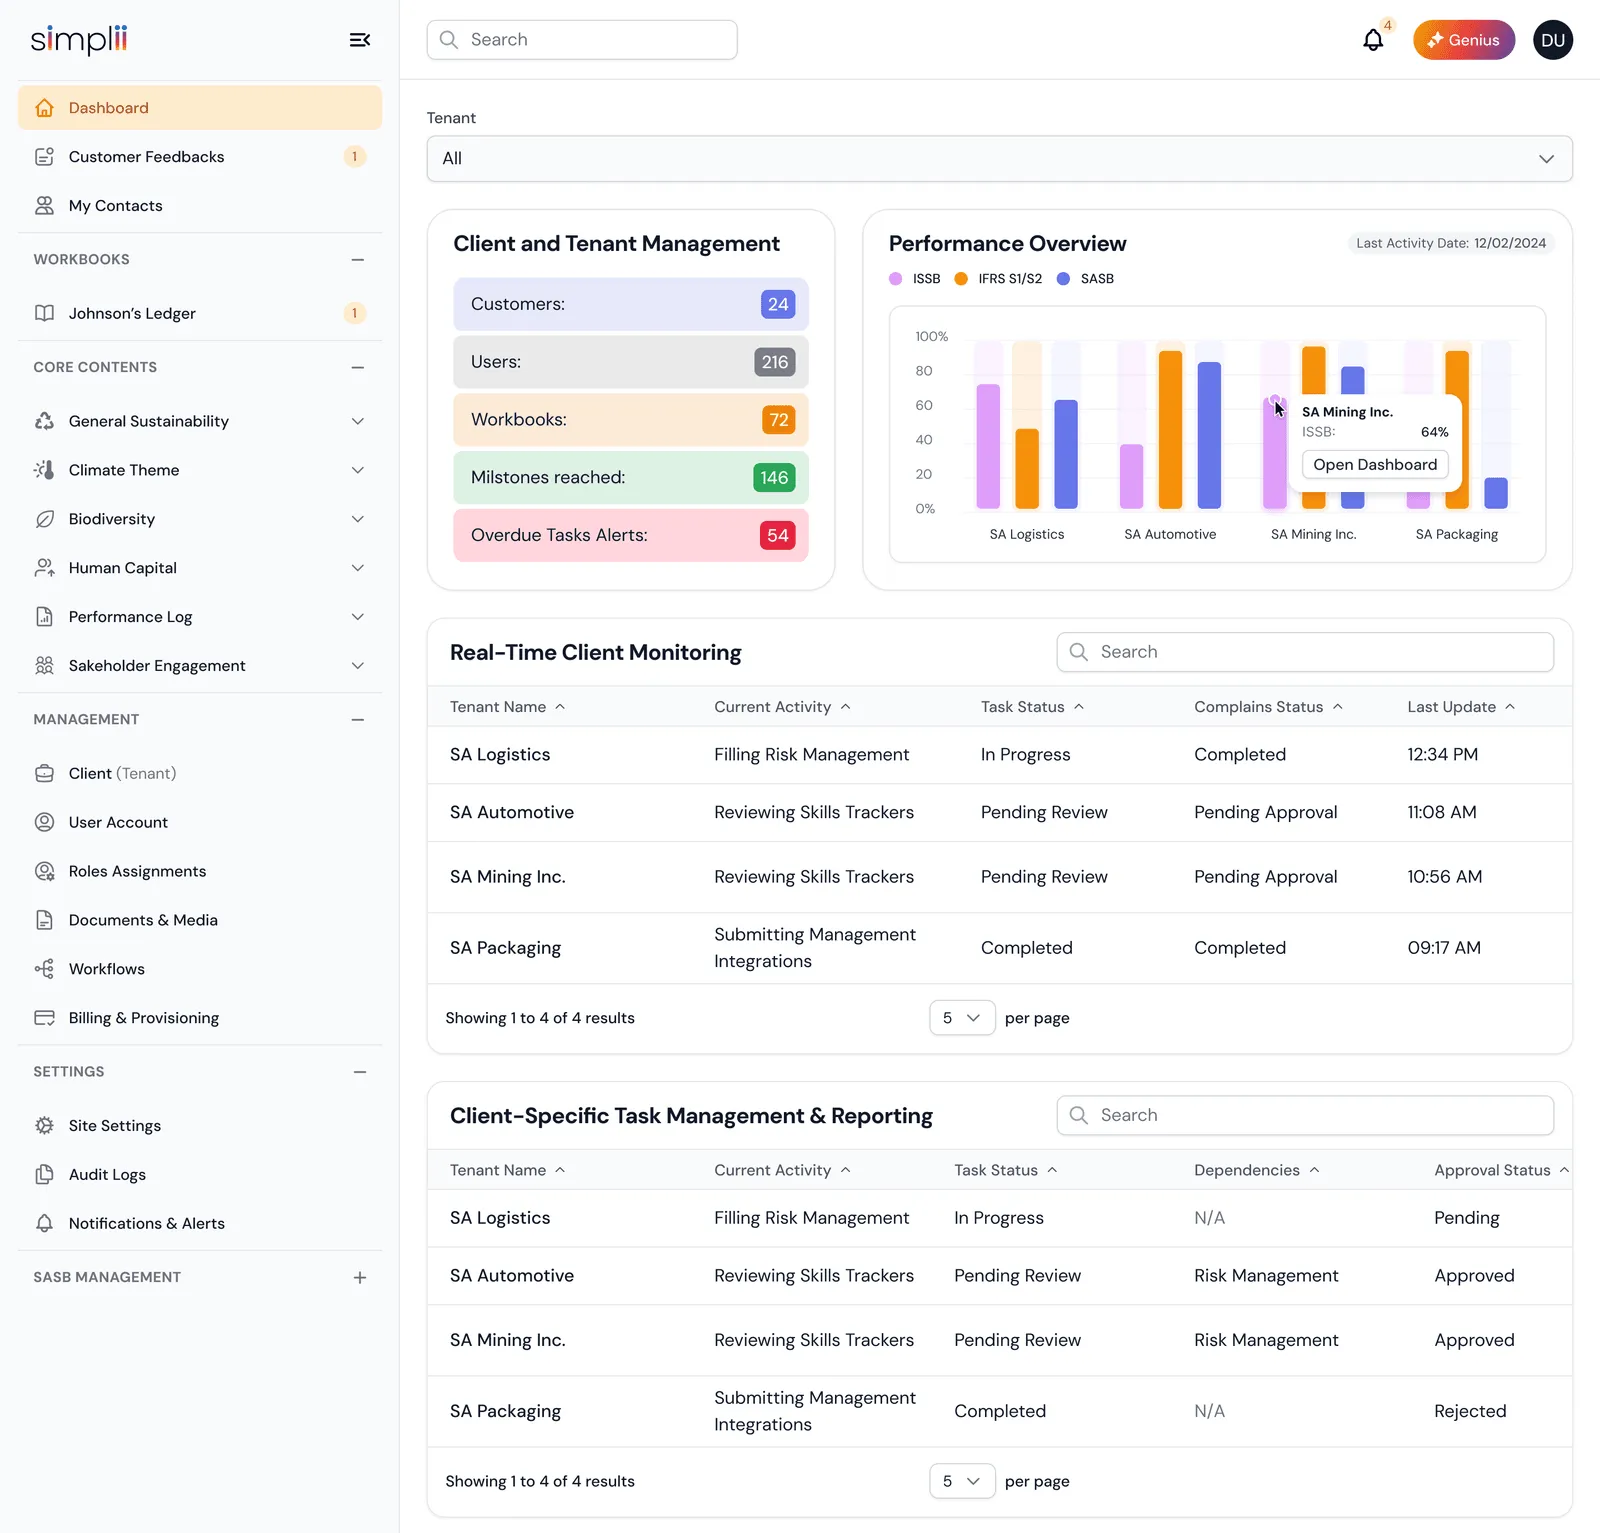Click the User Account icon
1600x1533 pixels.
click(x=44, y=822)
